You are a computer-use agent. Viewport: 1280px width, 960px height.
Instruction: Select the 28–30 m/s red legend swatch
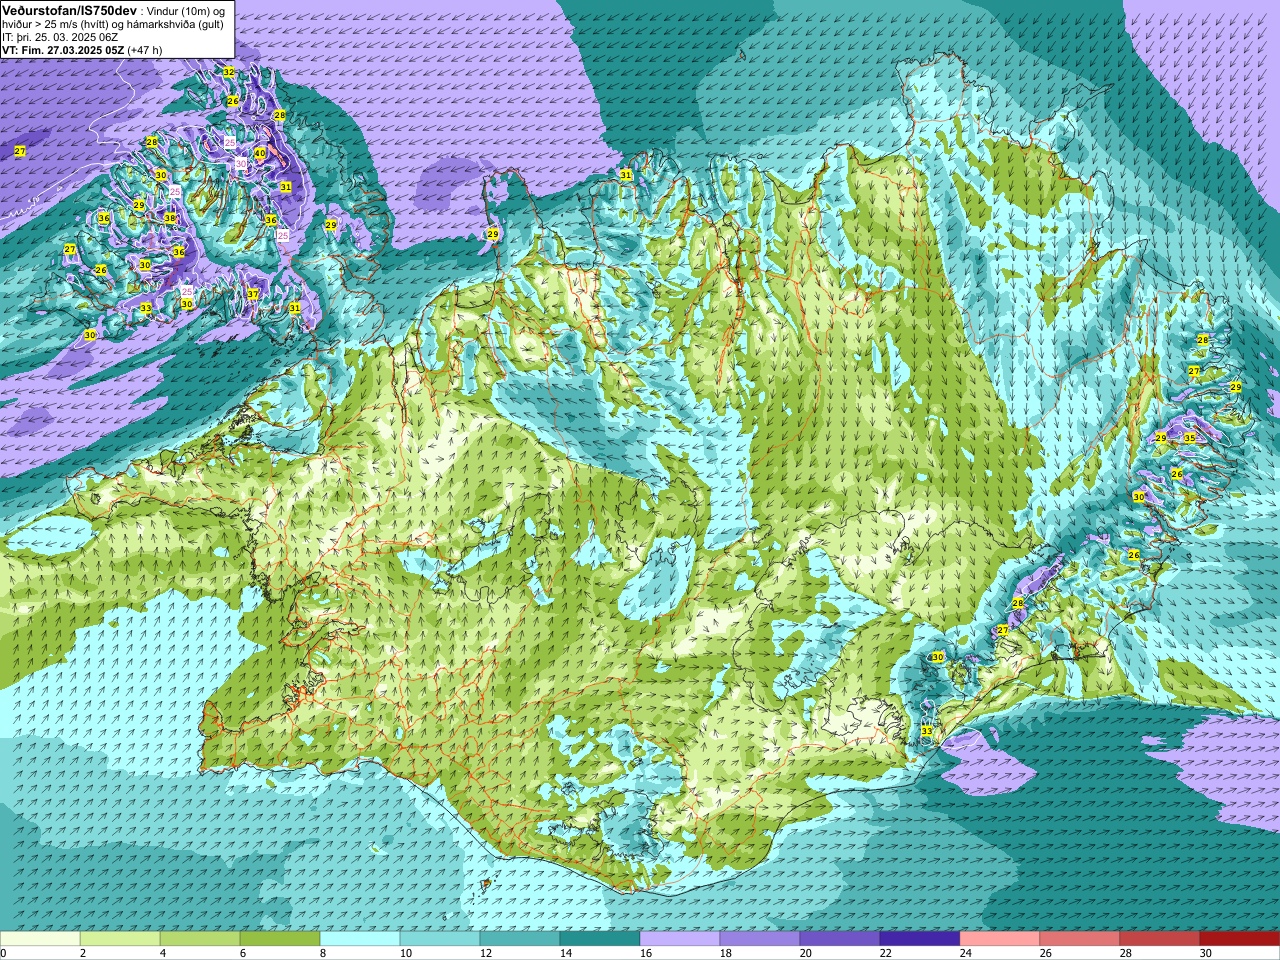coord(1160,939)
